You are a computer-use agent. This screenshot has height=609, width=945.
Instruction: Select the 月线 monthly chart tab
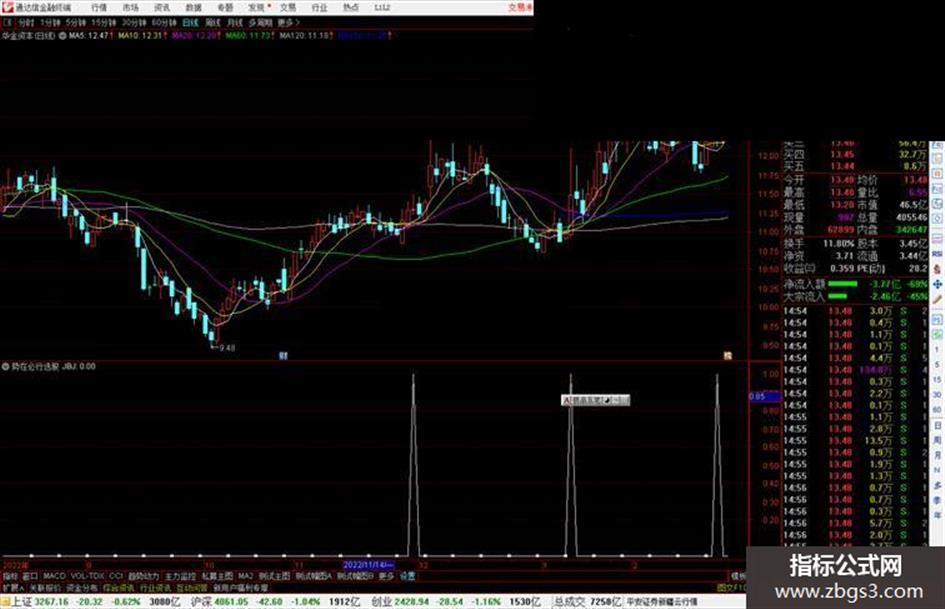[234, 23]
